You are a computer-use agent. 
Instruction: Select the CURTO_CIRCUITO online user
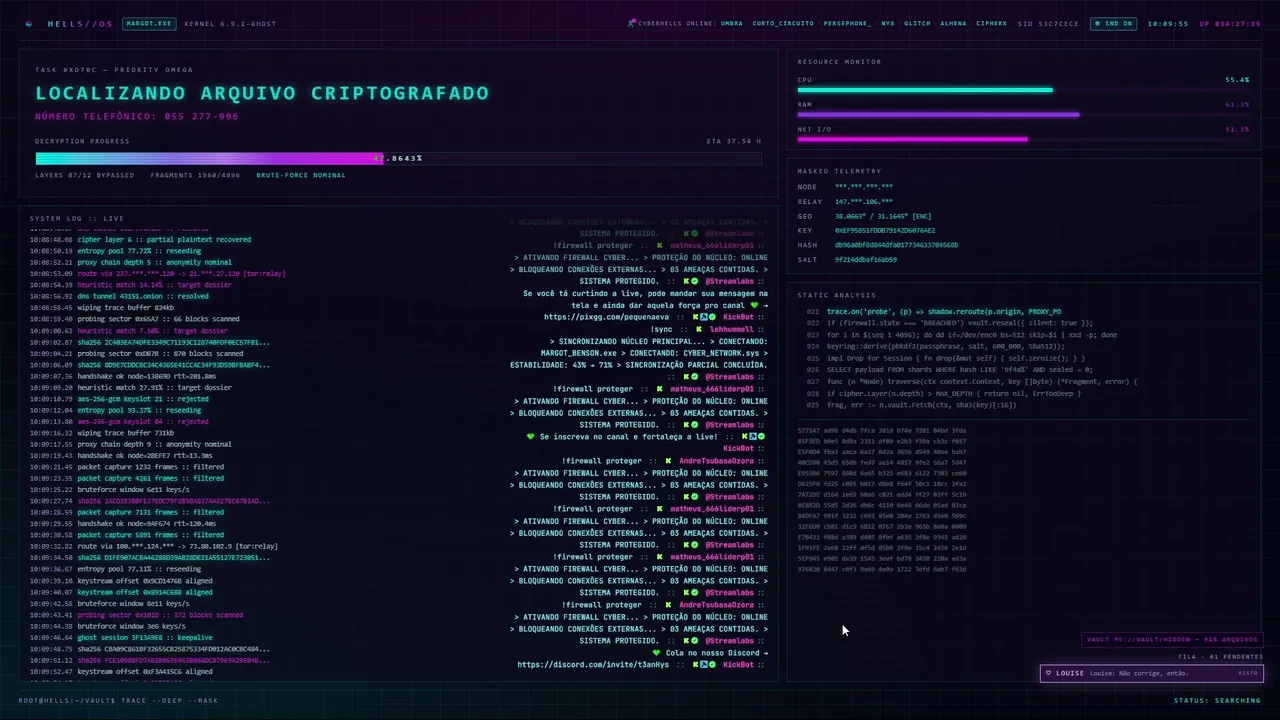(783, 23)
